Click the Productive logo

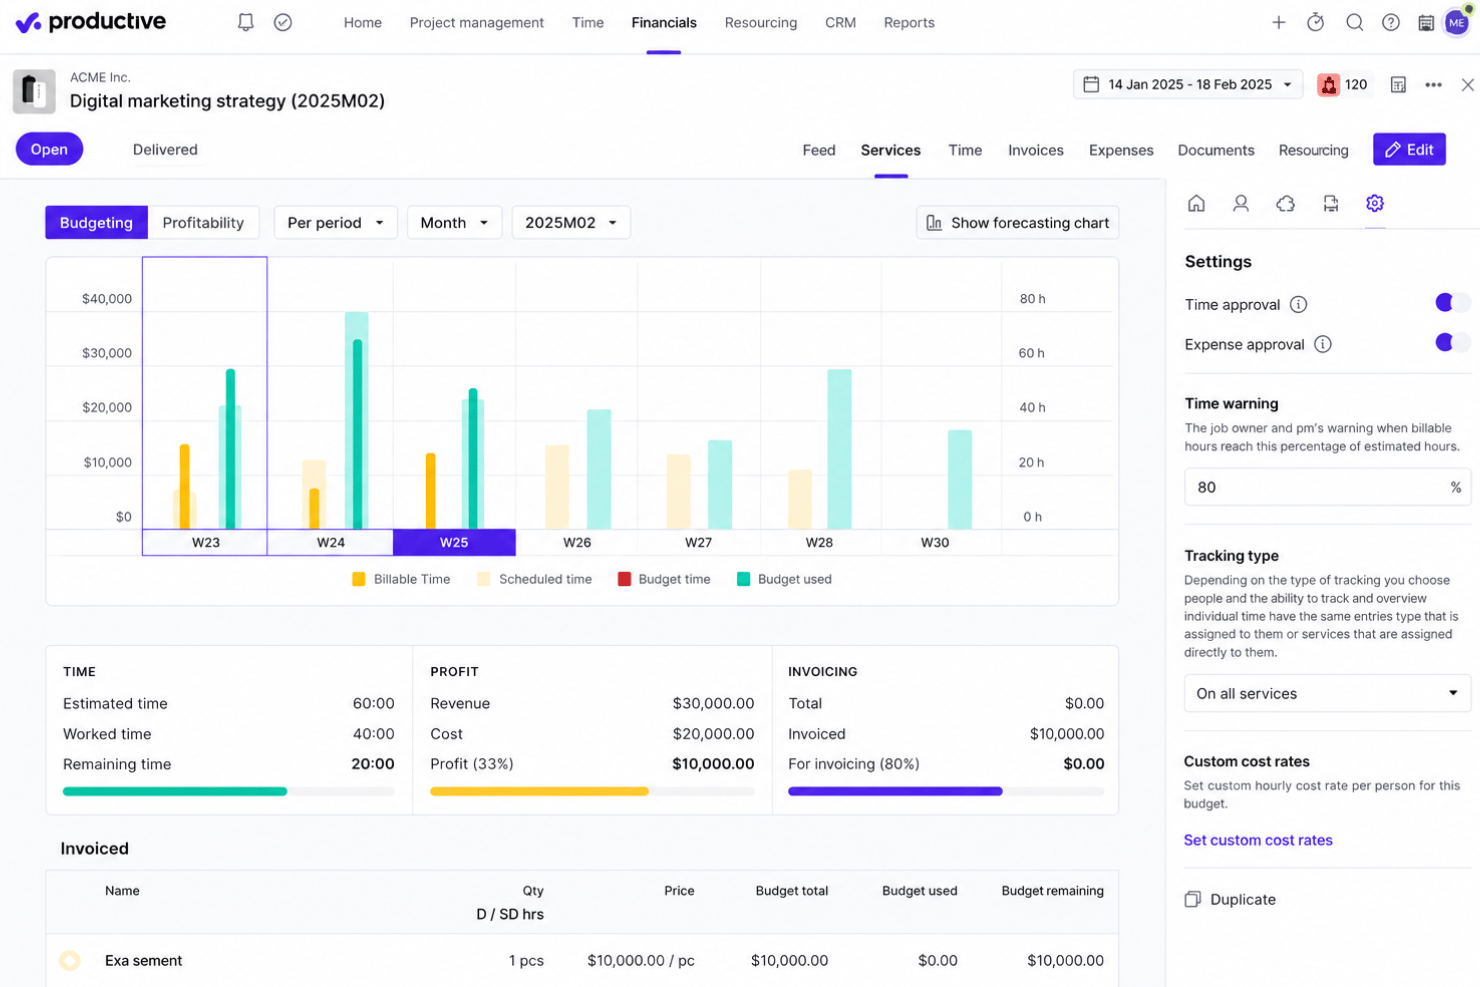click(x=91, y=22)
